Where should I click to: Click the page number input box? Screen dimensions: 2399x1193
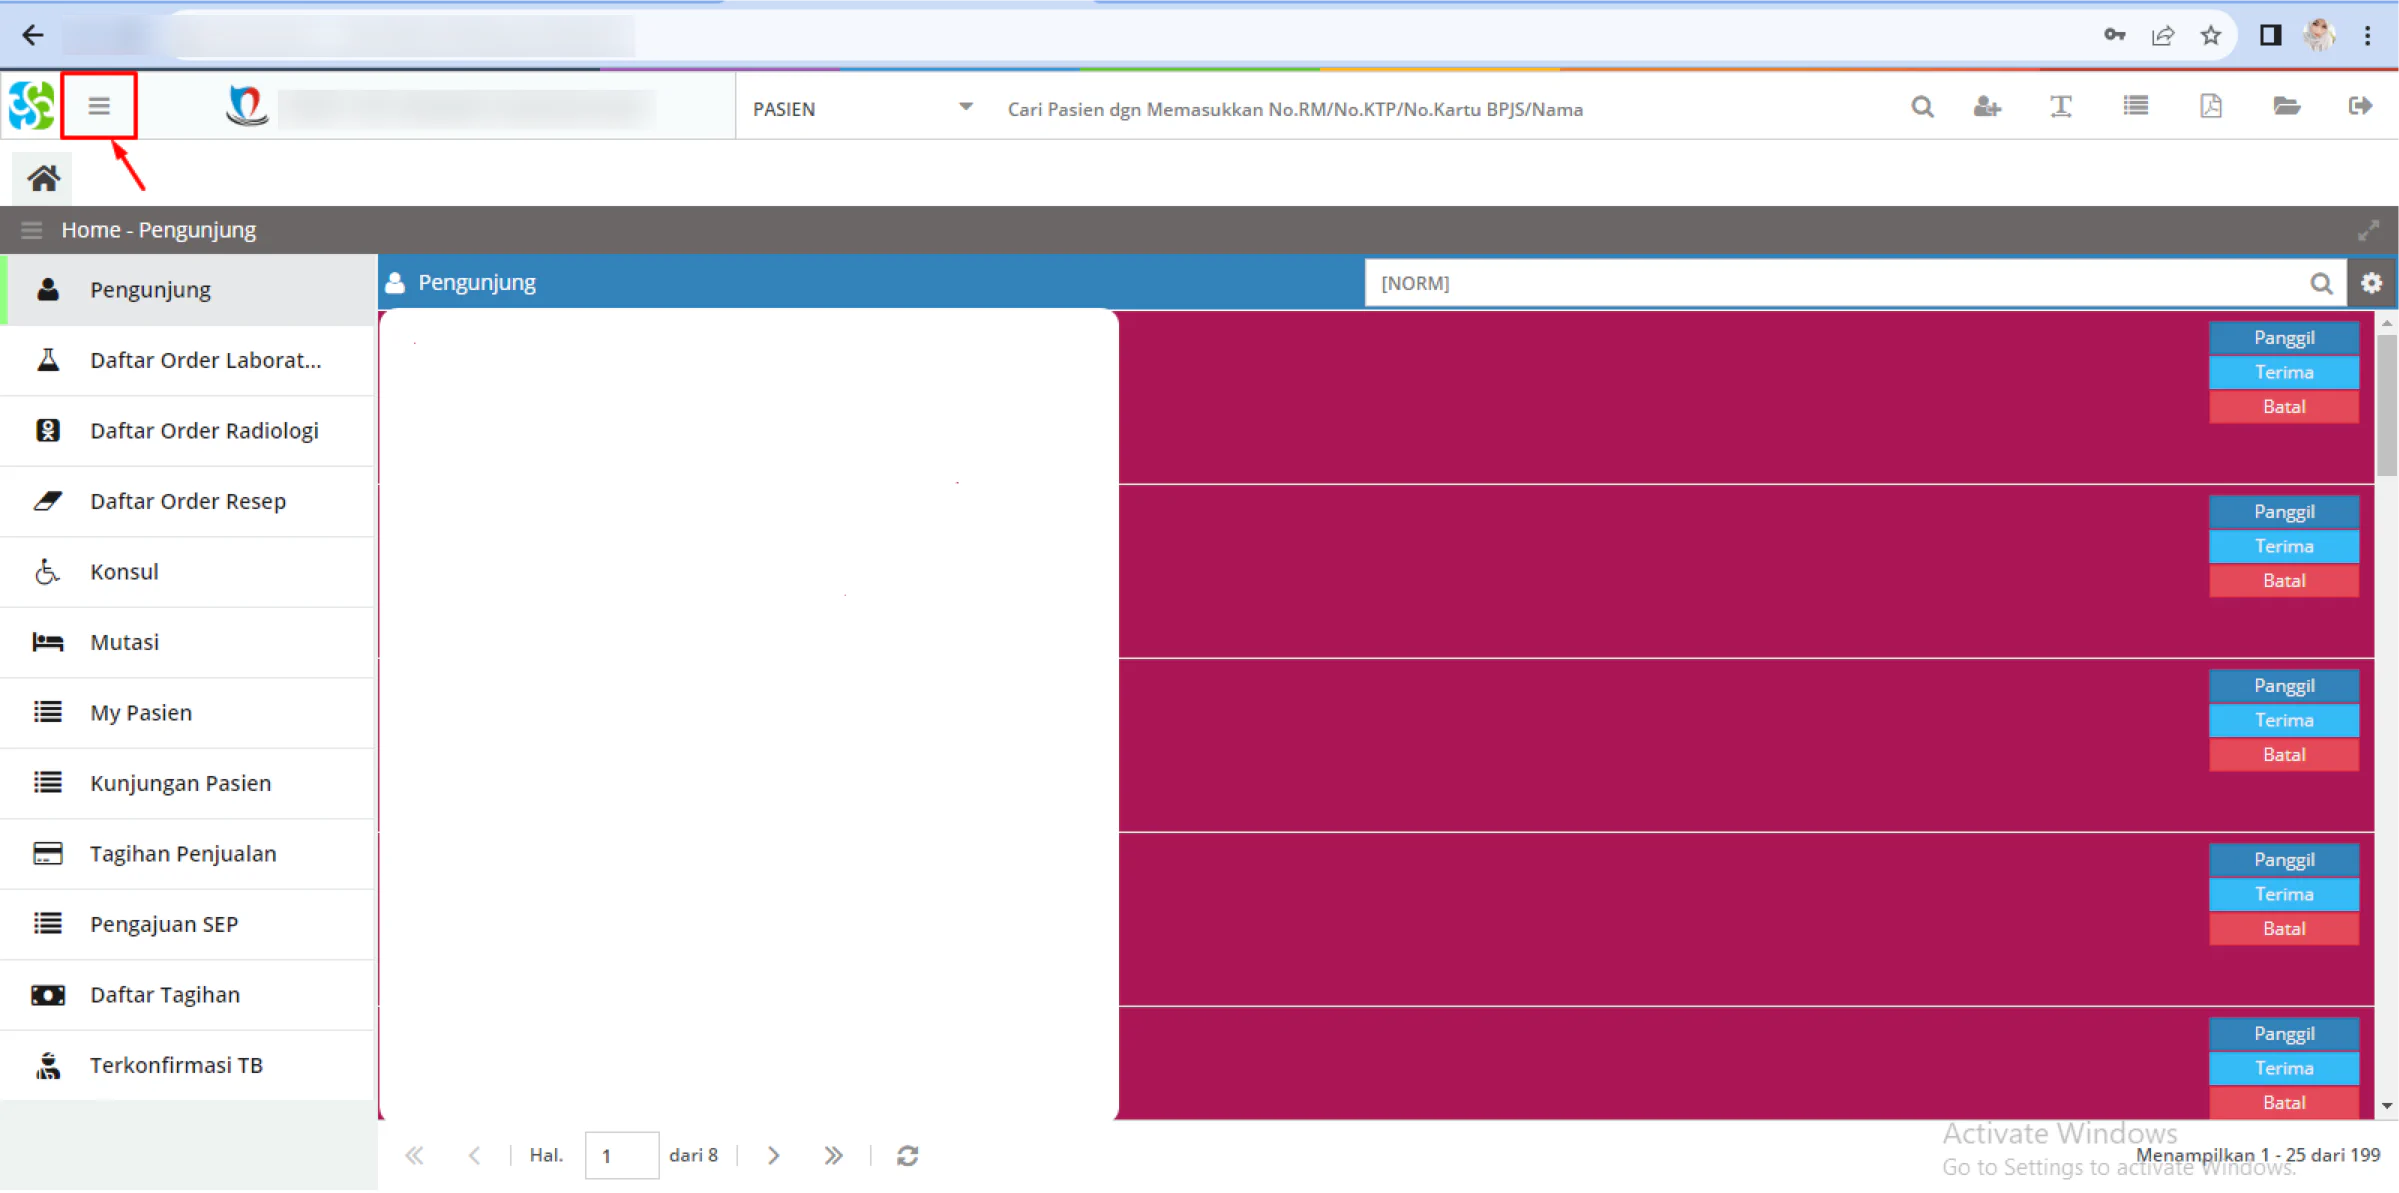621,1155
